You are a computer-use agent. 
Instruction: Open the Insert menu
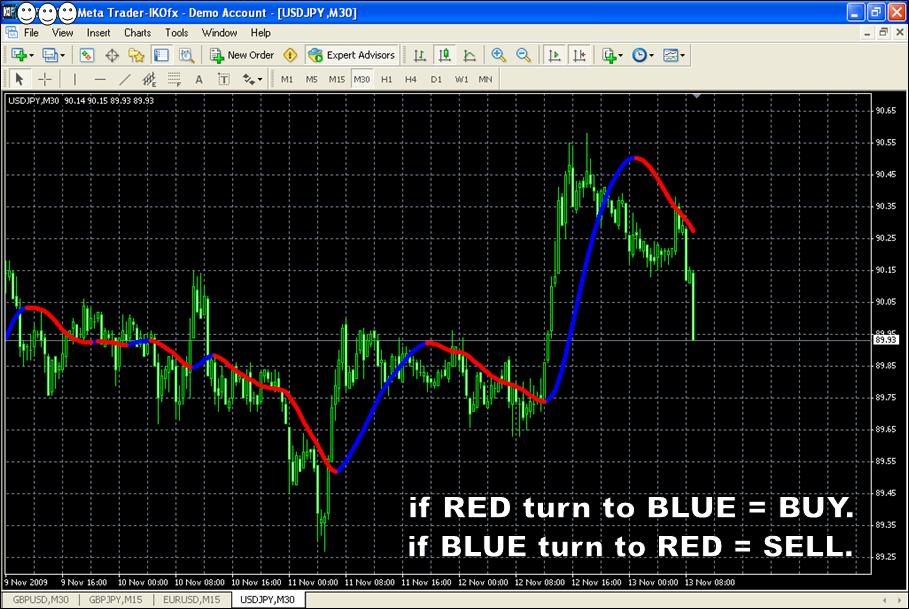click(98, 33)
